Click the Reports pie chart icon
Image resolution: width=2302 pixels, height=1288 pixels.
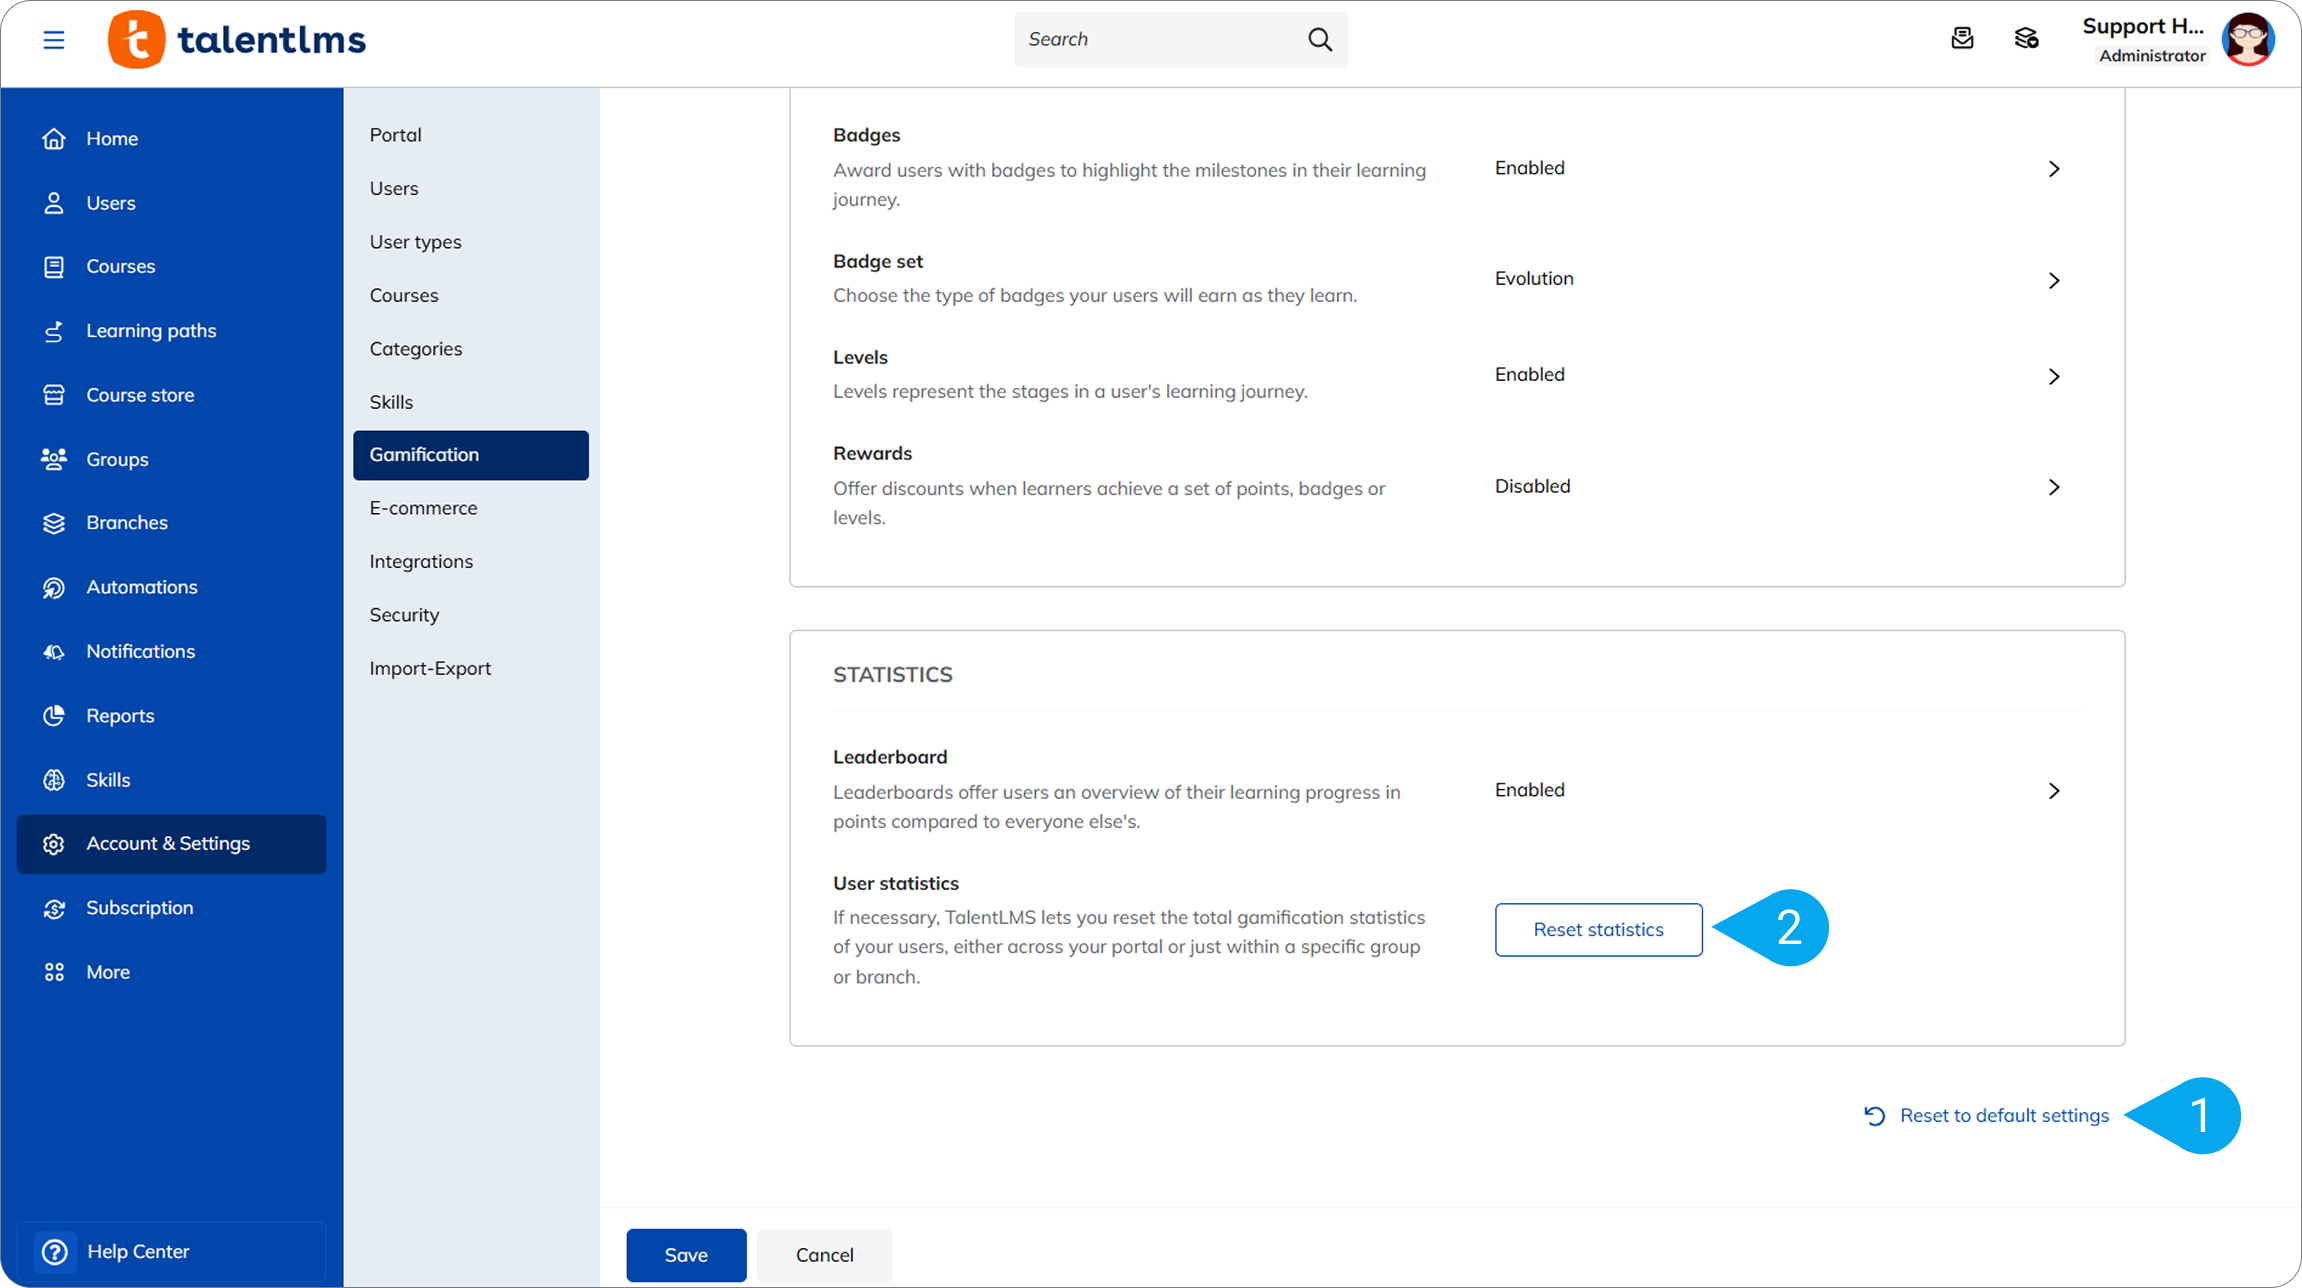pyautogui.click(x=54, y=716)
